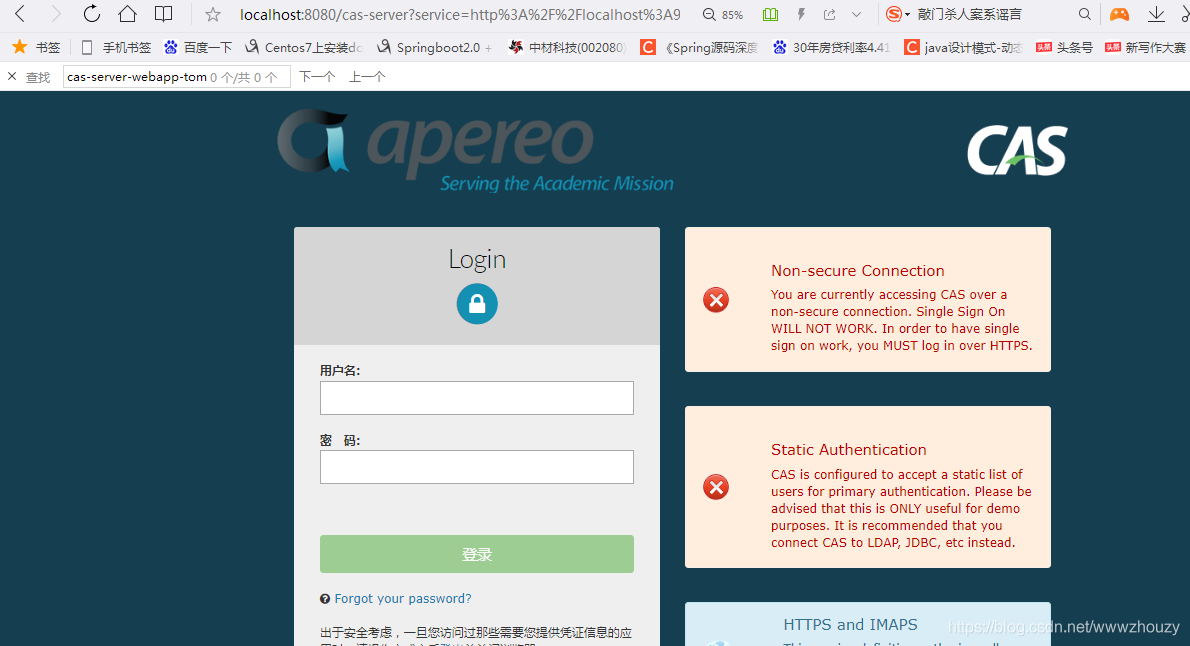Click the address bar URL field

click(x=460, y=14)
